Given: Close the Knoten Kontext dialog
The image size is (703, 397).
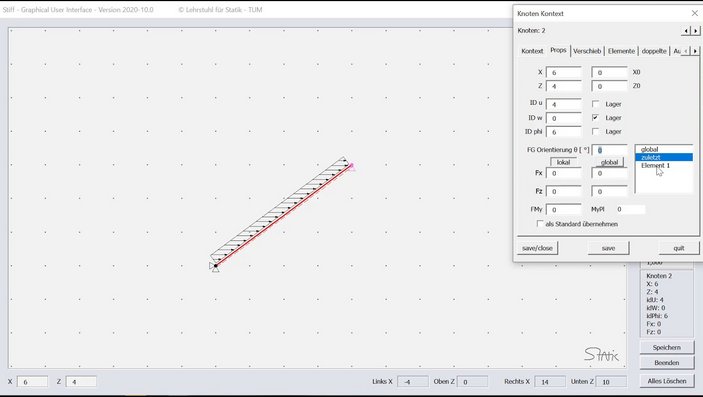Looking at the screenshot, I should (x=694, y=13).
